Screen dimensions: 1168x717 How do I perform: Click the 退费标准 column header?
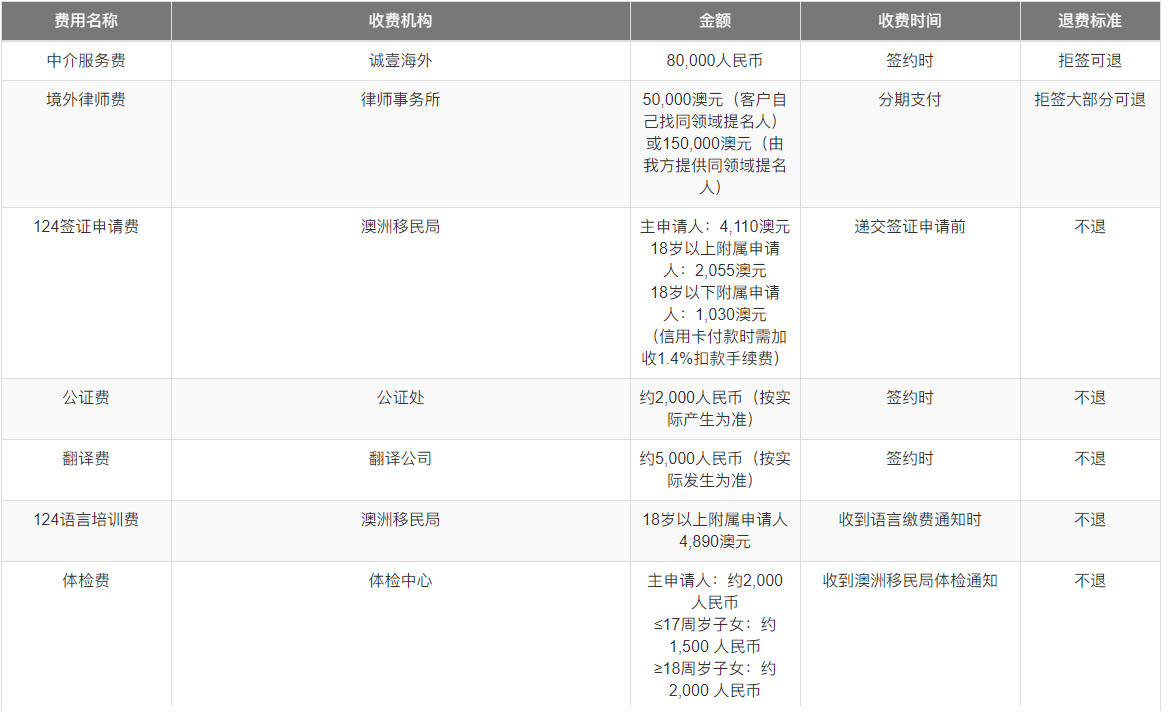point(1090,21)
